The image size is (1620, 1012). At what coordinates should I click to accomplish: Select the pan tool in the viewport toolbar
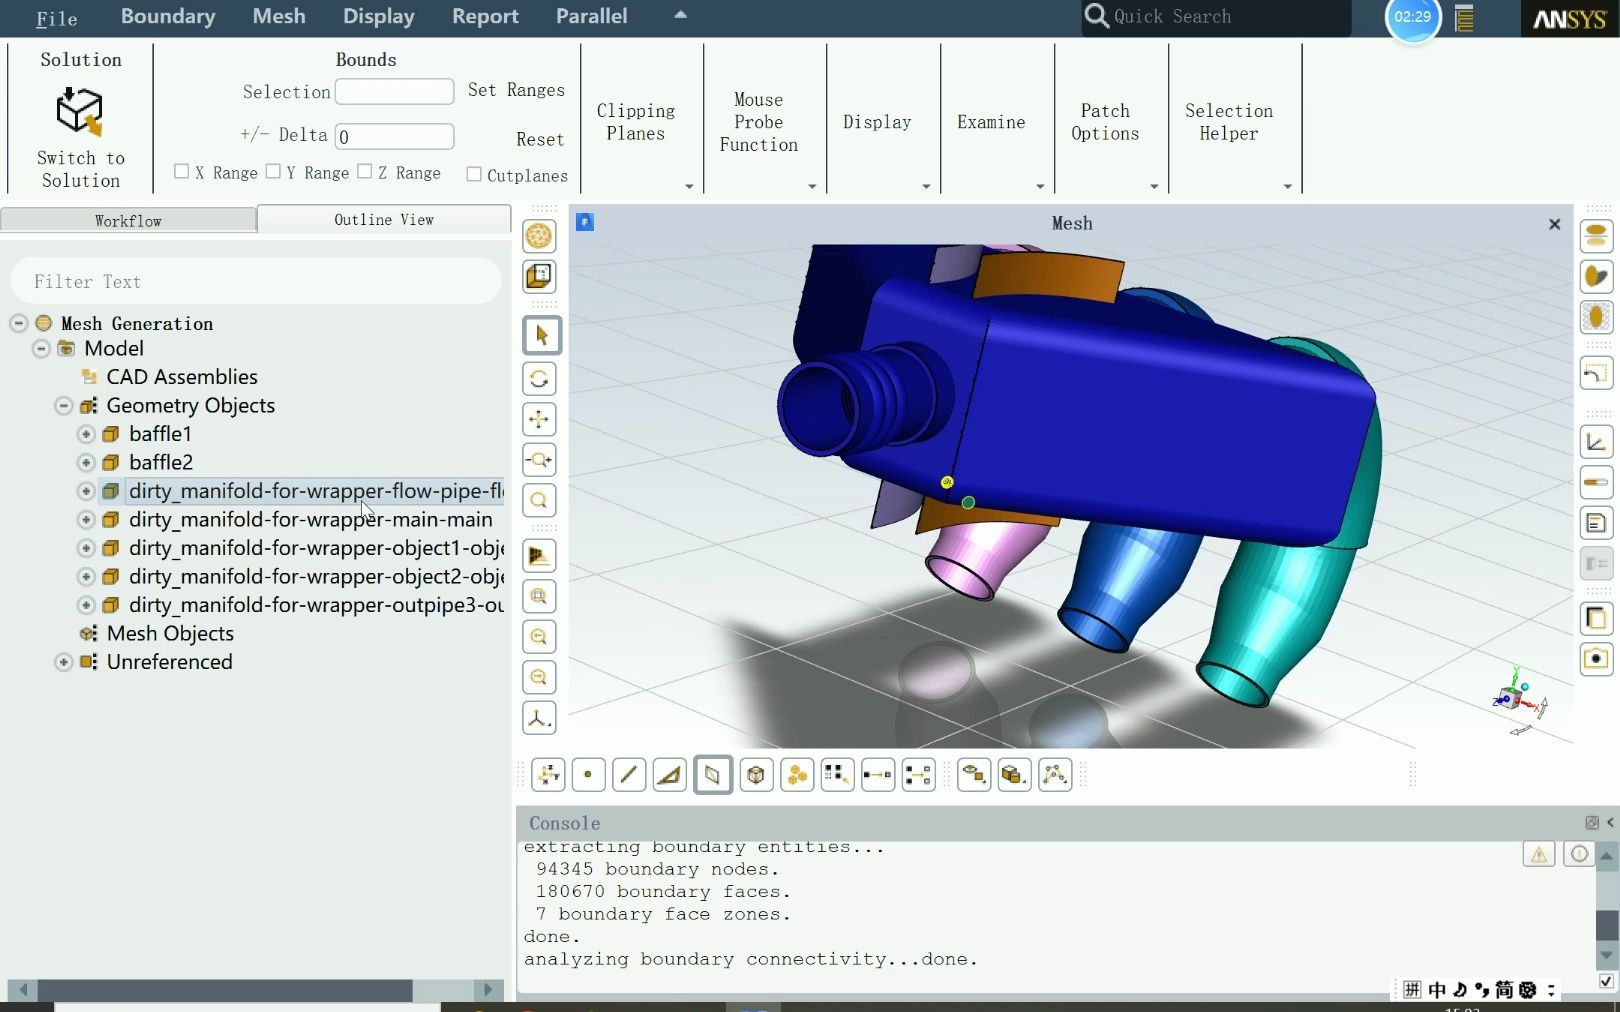[x=539, y=420]
